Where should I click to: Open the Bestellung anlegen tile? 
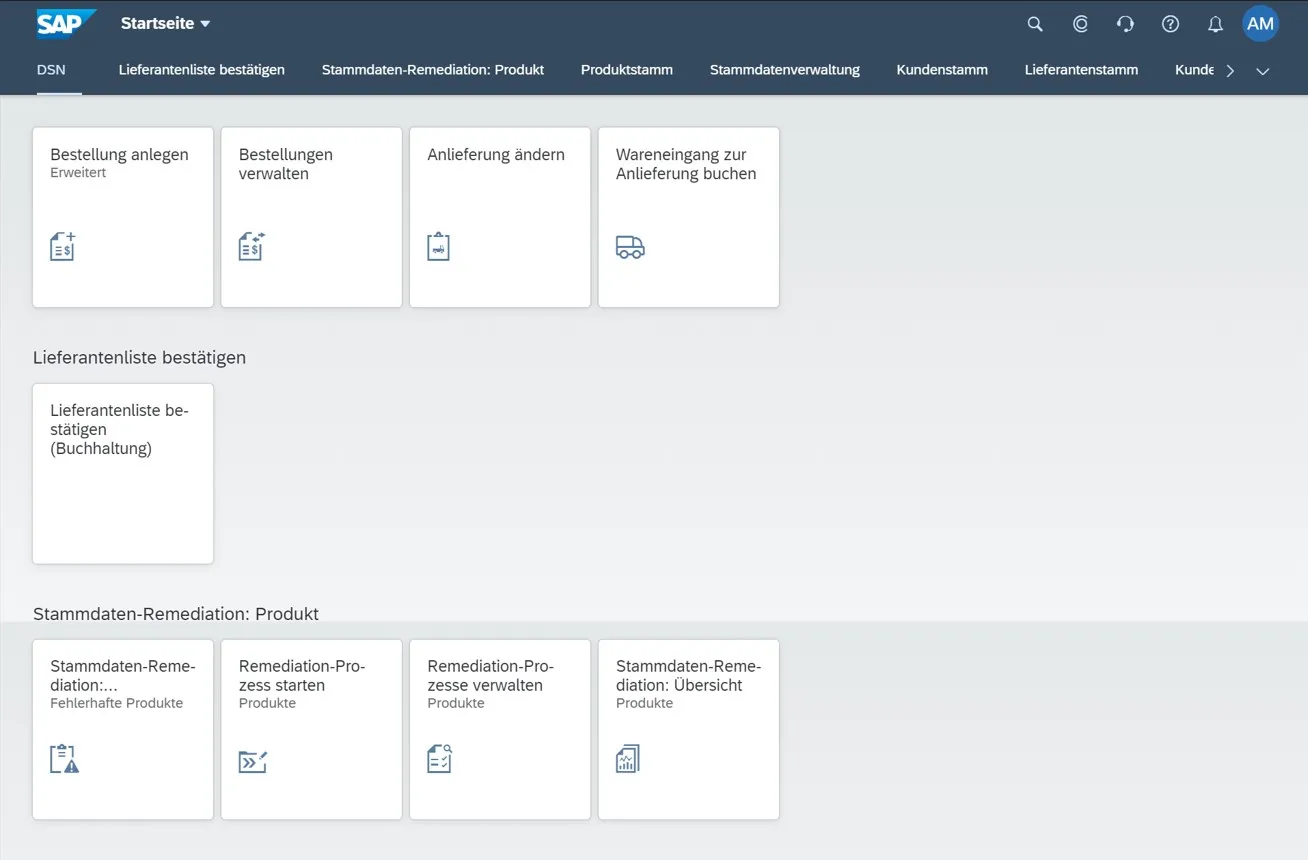point(123,217)
